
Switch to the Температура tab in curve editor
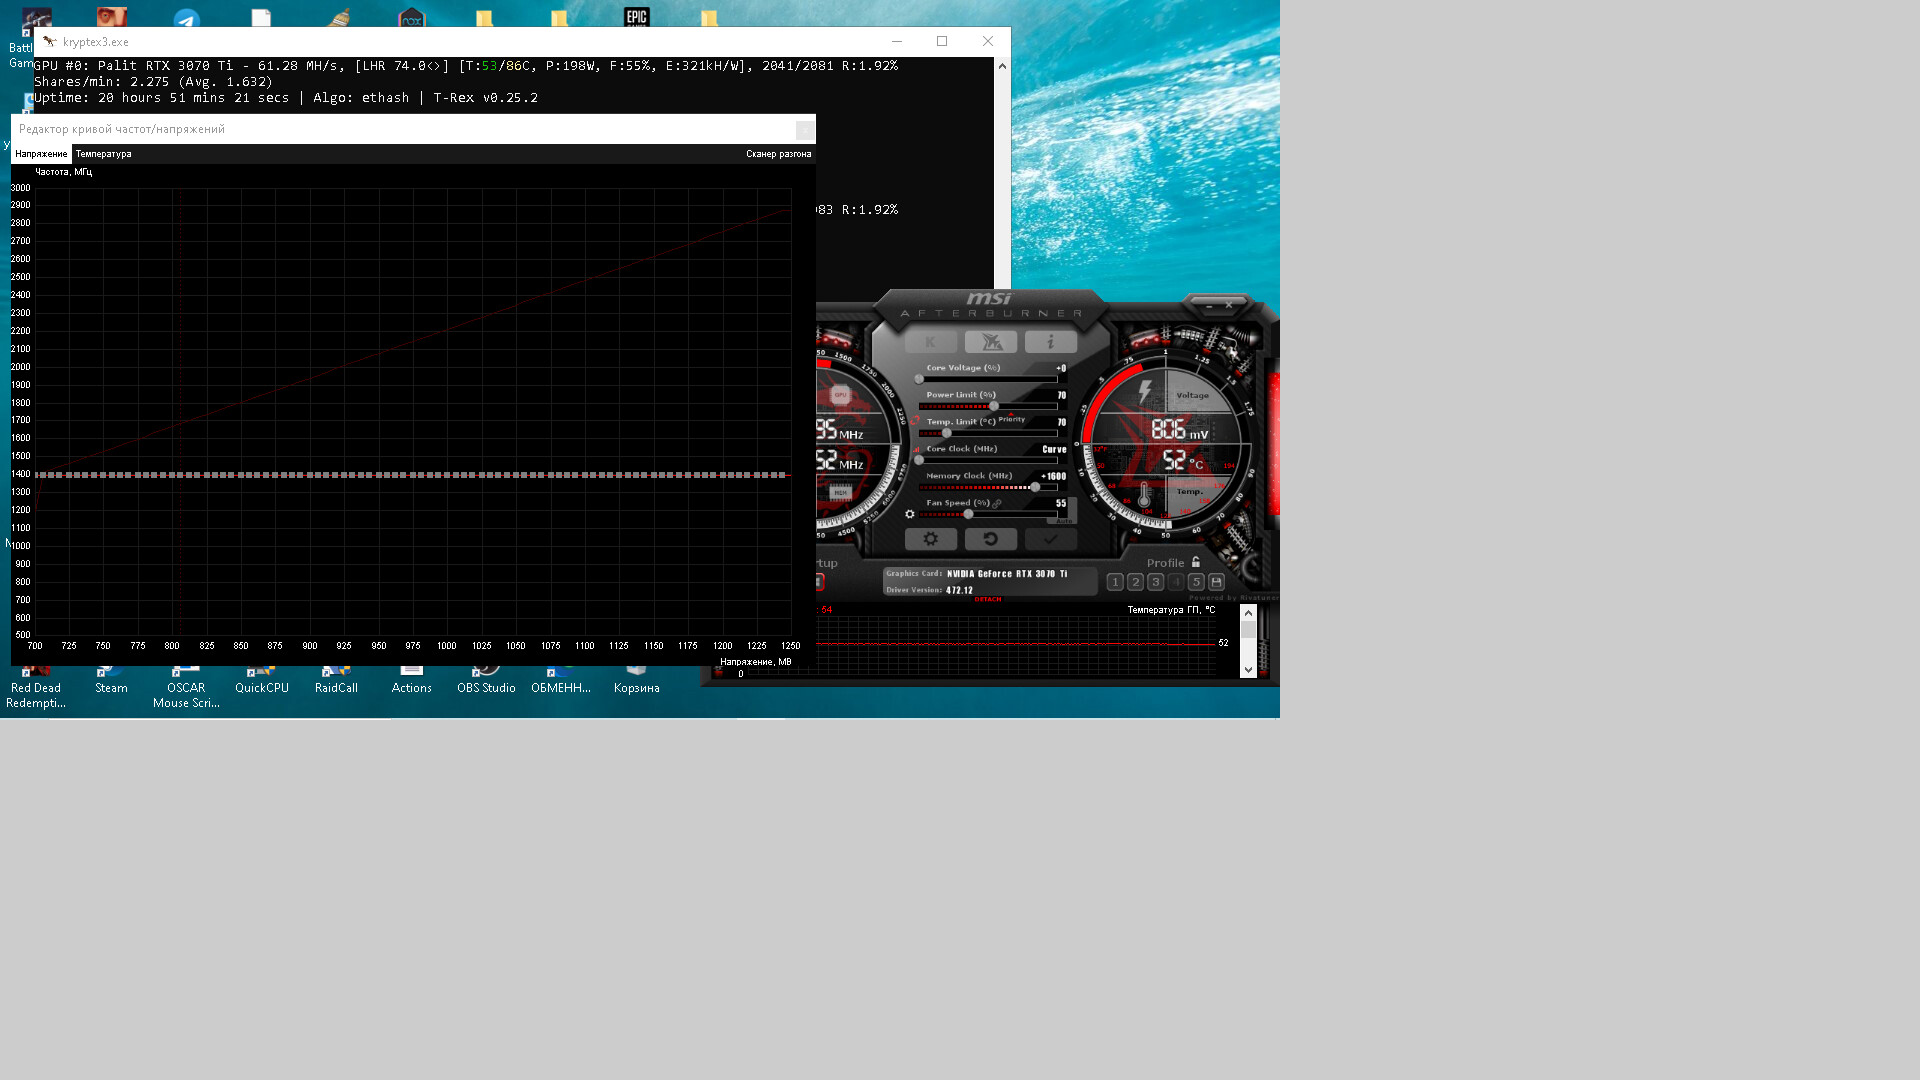click(104, 154)
